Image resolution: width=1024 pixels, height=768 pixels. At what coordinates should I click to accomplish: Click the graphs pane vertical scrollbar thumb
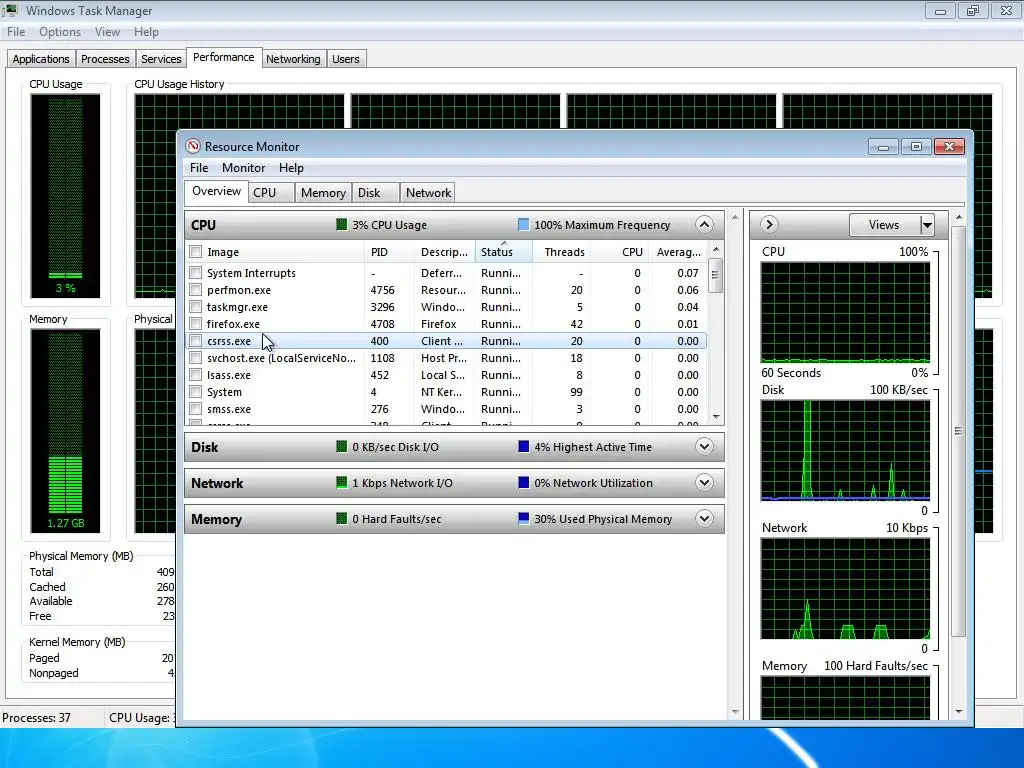tap(958, 431)
